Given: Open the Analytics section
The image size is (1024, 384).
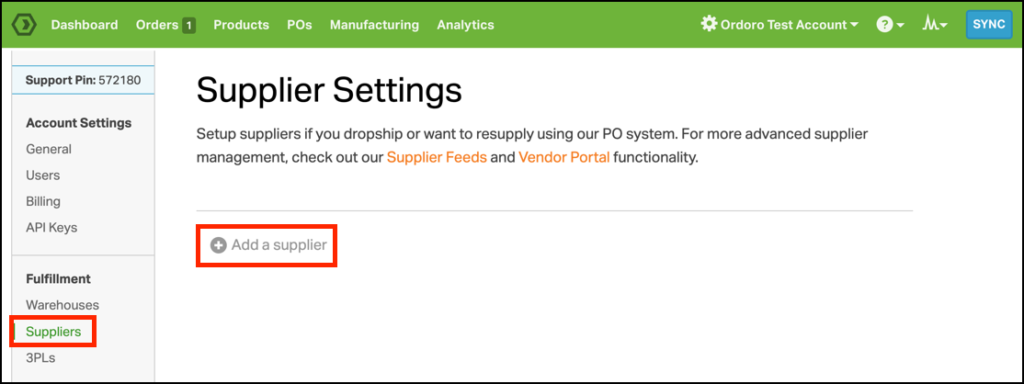Looking at the screenshot, I should [x=466, y=25].
